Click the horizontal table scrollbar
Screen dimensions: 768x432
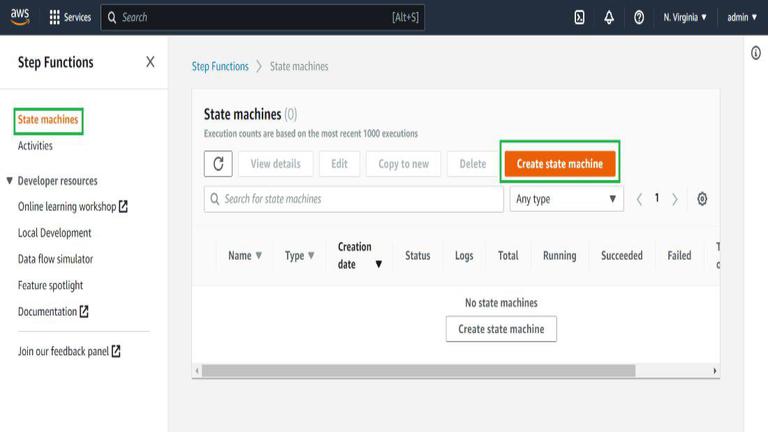tap(419, 371)
